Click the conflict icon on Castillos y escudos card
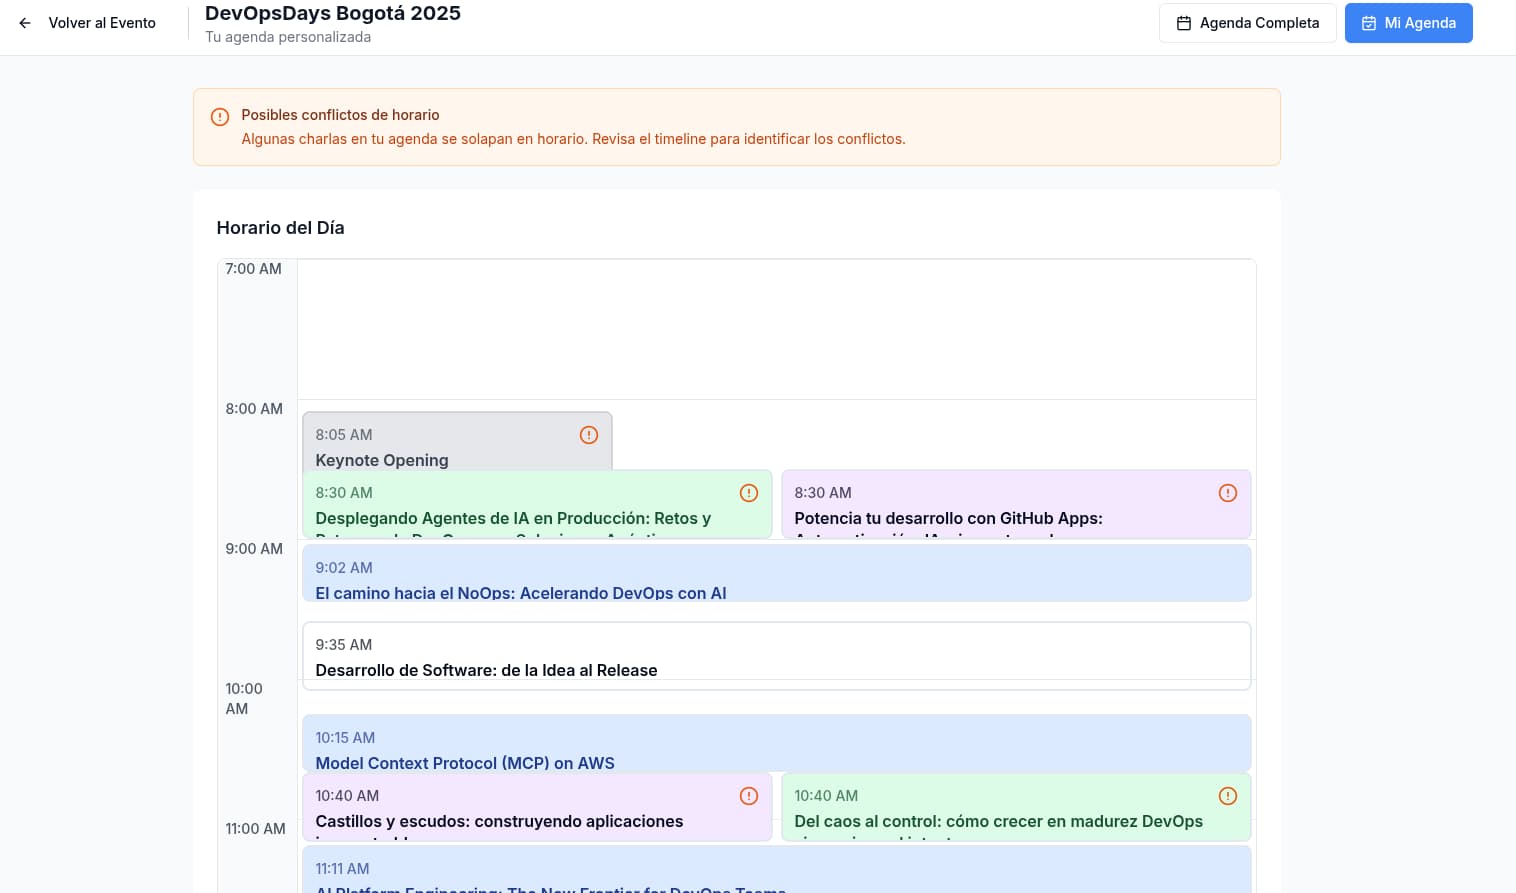Viewport: 1516px width, 893px height. (749, 796)
